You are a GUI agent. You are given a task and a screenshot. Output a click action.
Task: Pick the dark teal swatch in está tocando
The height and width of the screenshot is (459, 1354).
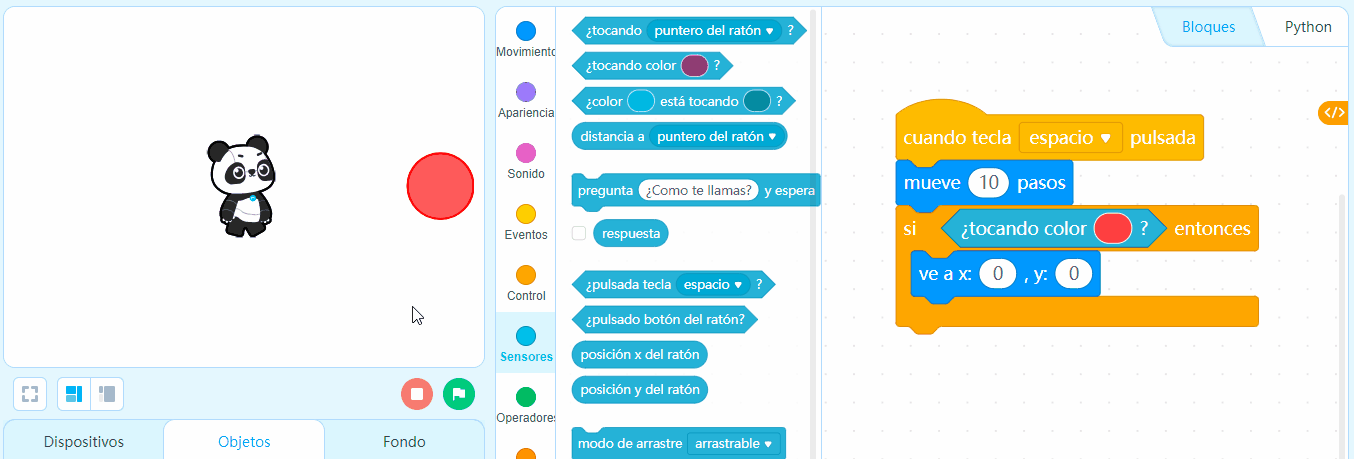[757, 101]
